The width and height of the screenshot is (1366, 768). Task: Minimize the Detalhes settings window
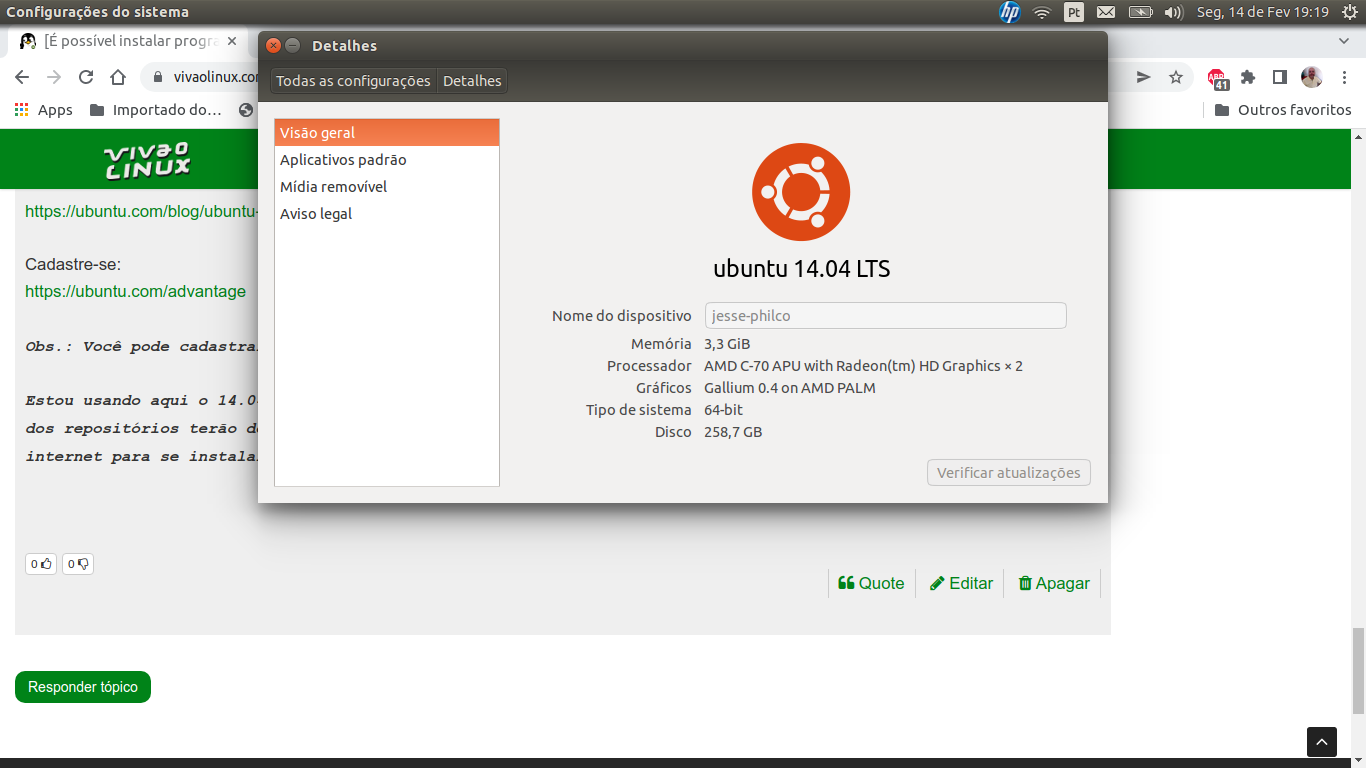point(293,46)
